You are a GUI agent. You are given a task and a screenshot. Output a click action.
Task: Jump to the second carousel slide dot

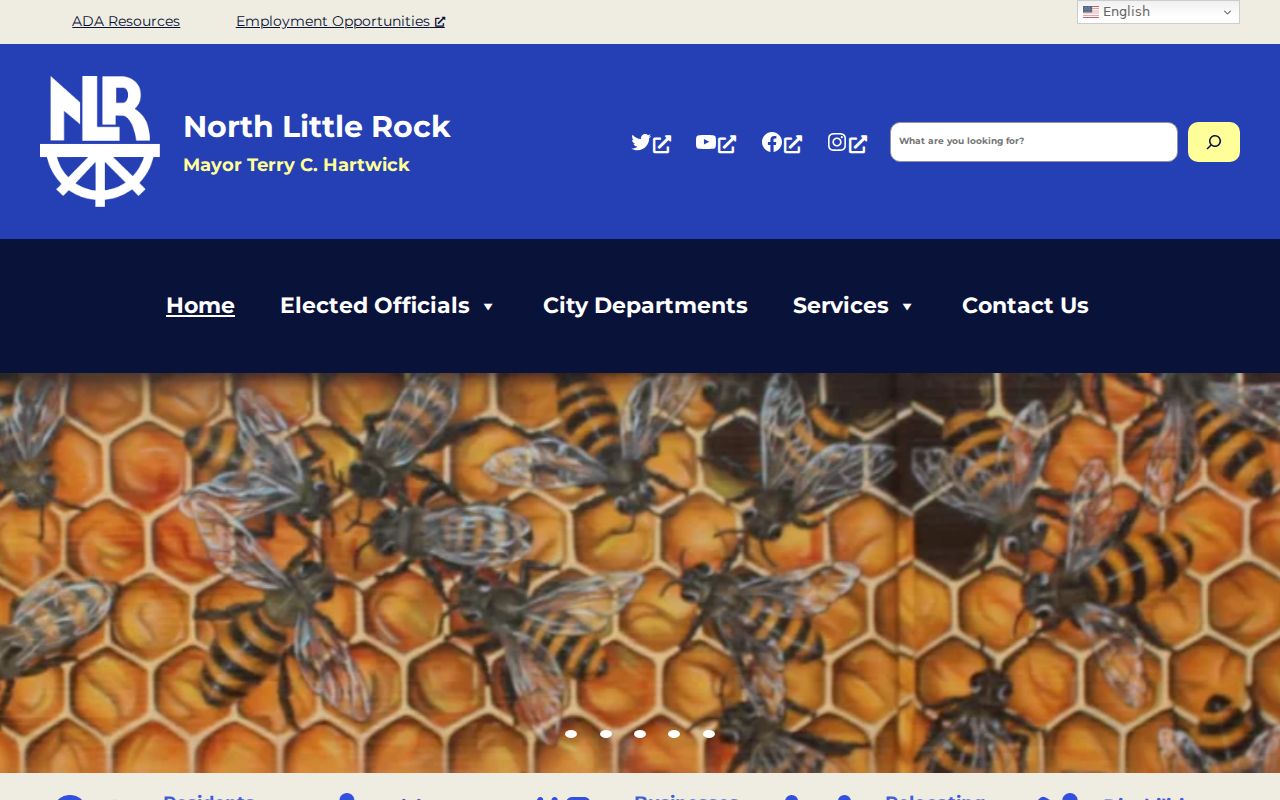point(606,734)
